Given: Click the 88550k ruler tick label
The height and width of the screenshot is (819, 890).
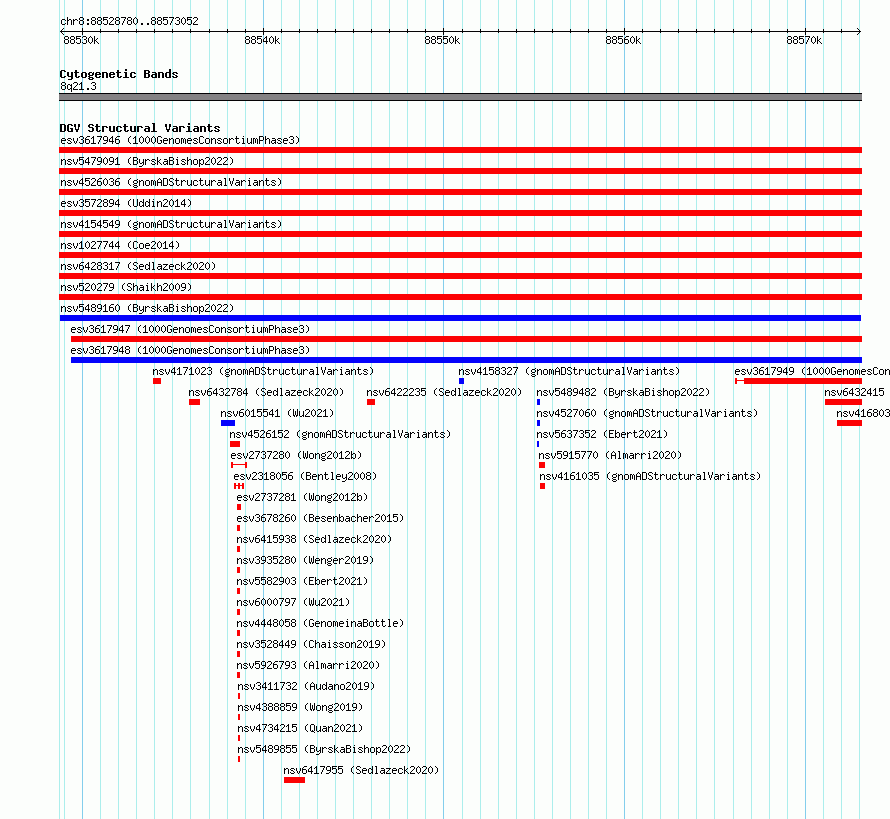Looking at the screenshot, I should point(442,40).
